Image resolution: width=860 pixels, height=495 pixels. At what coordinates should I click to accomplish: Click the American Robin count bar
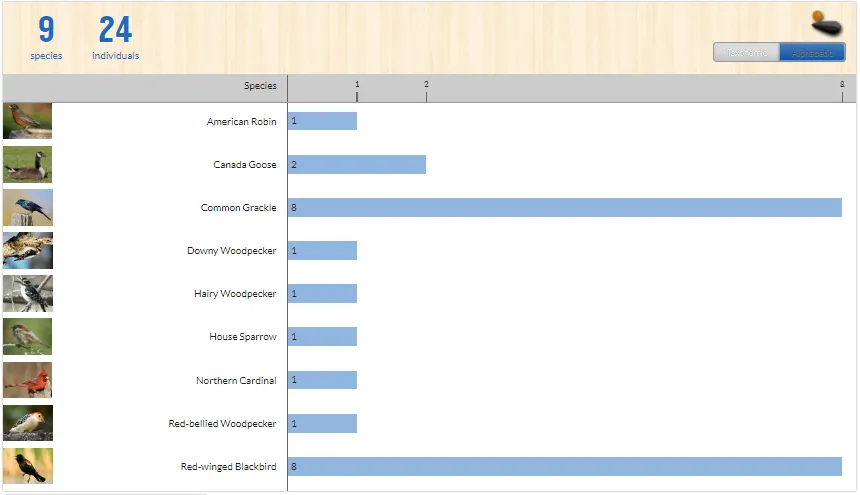[322, 121]
